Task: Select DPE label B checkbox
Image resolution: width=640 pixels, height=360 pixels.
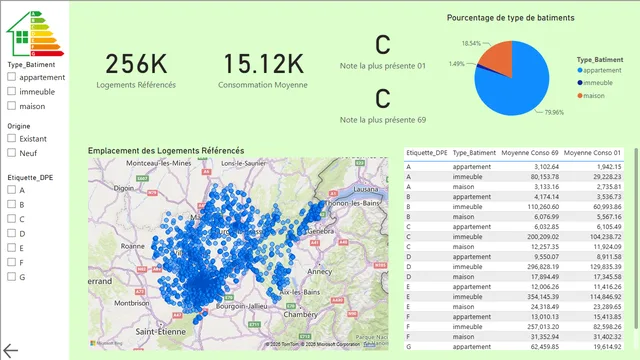Action: click(12, 204)
